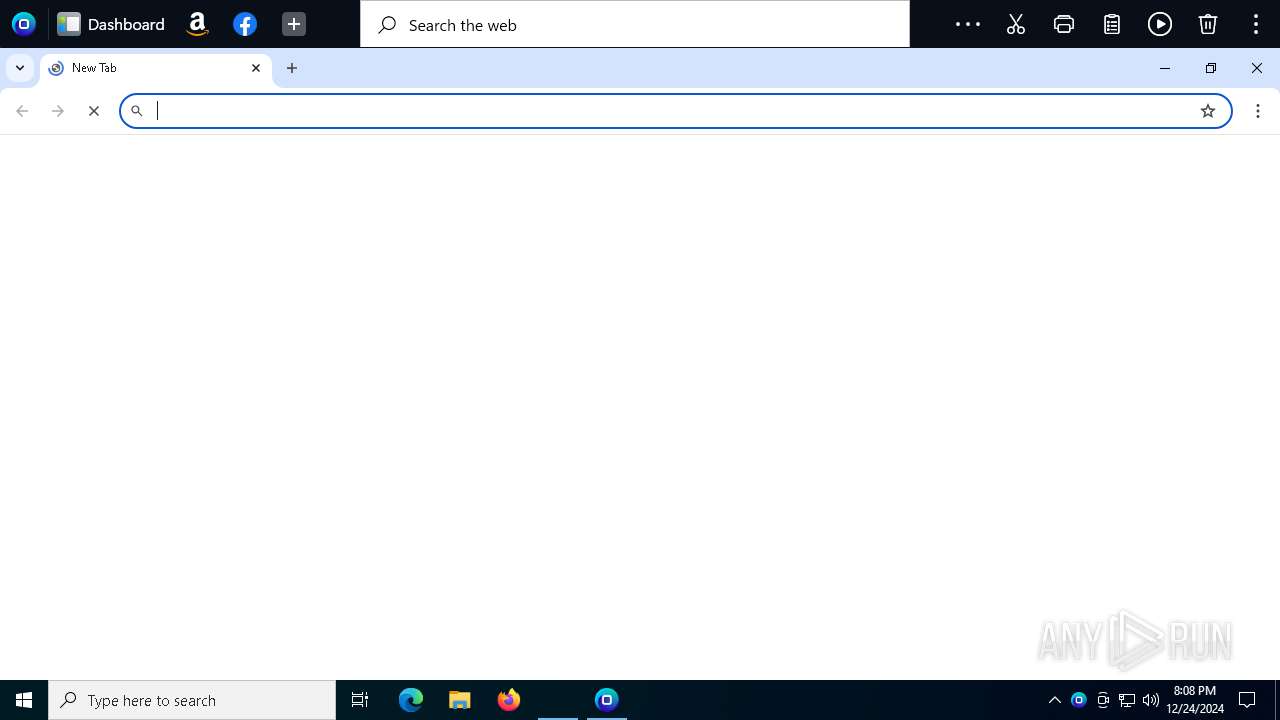Click the blue browser logo icon in the top bar
The width and height of the screenshot is (1280, 720).
[x=23, y=24]
